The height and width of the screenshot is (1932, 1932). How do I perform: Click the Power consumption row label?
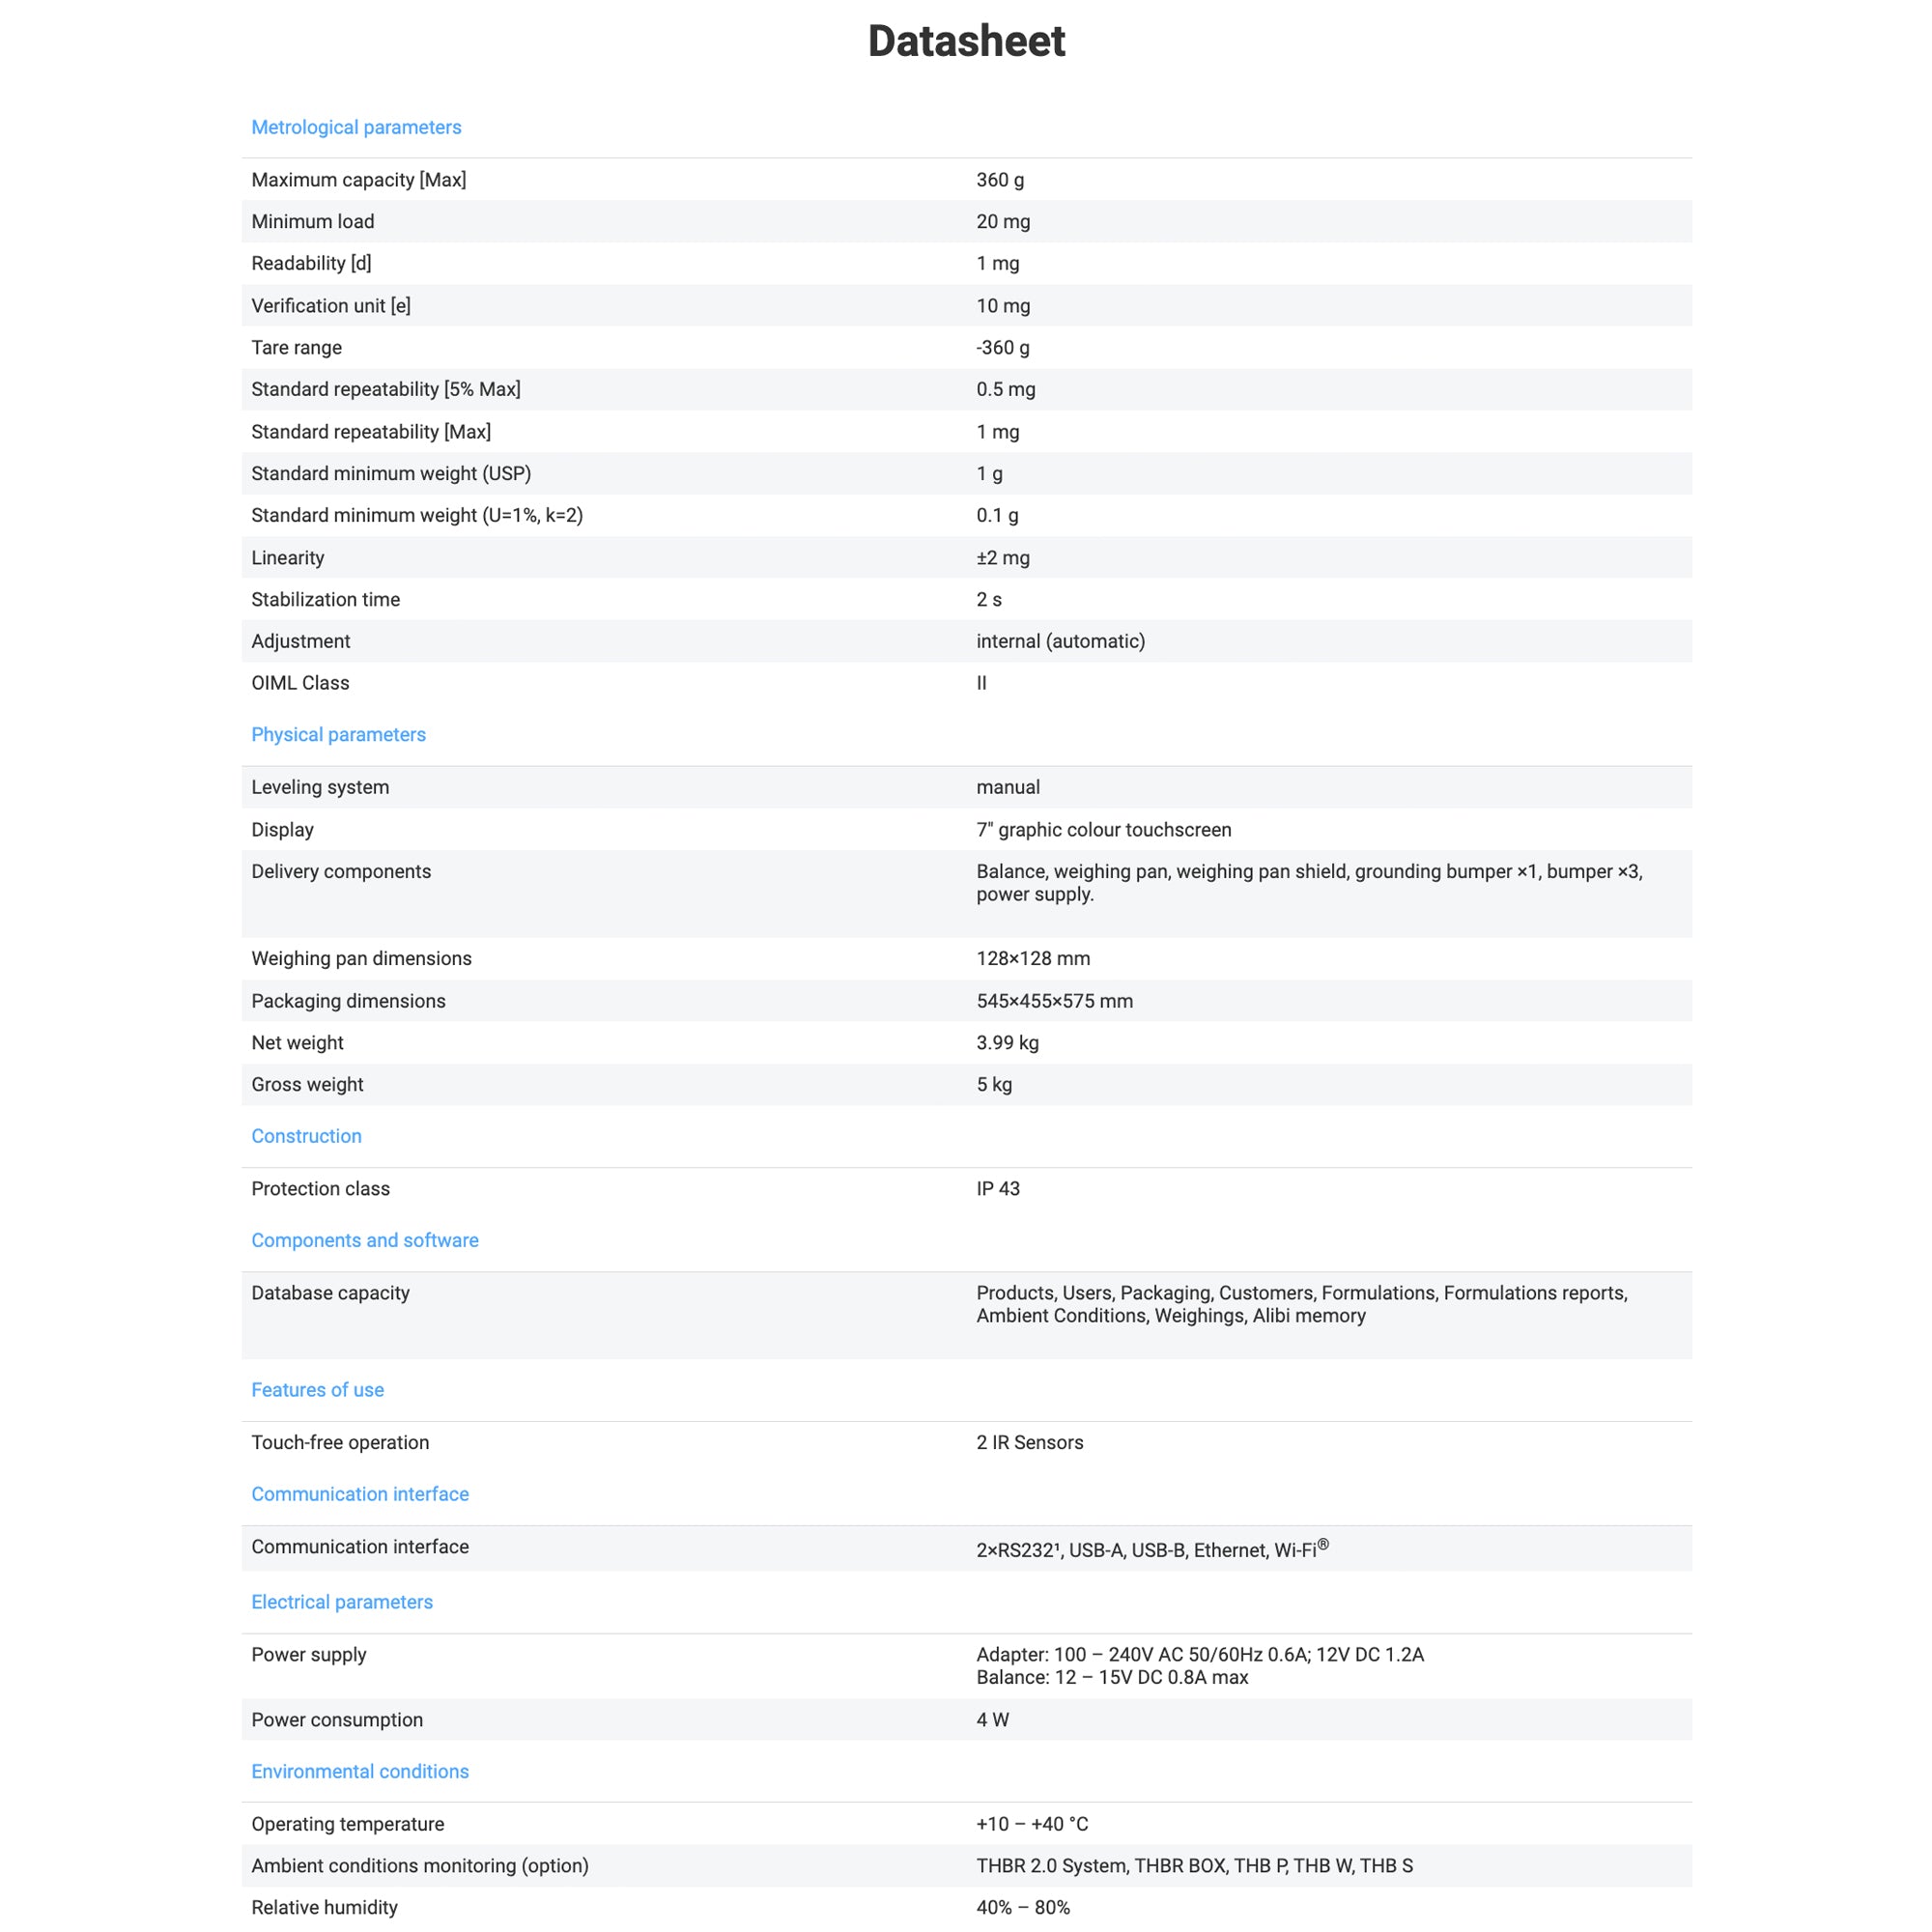pyautogui.click(x=337, y=1719)
